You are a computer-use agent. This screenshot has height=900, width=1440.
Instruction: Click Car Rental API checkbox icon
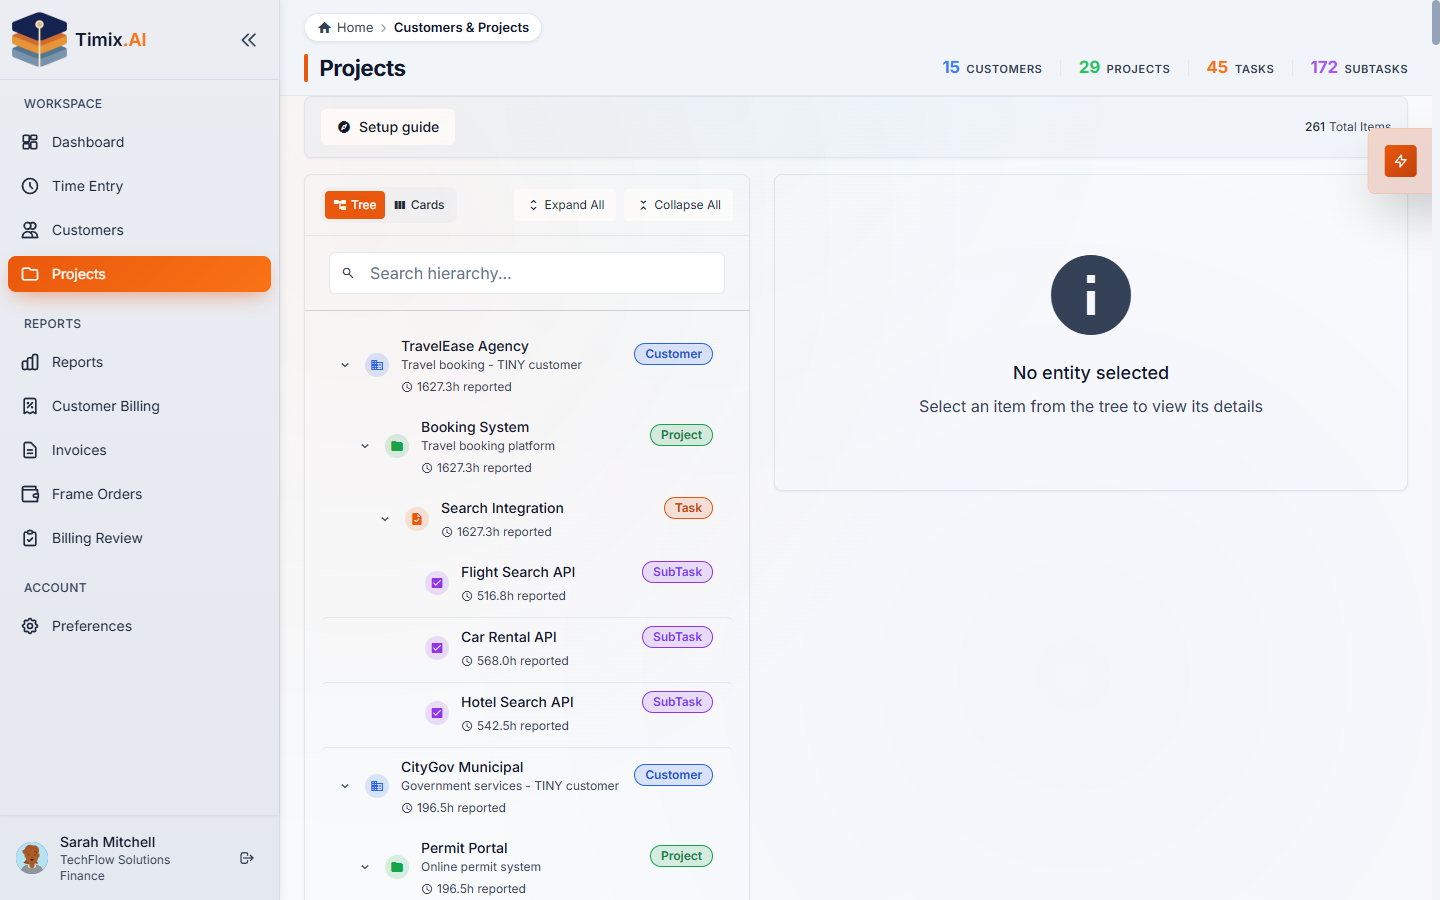tap(437, 649)
